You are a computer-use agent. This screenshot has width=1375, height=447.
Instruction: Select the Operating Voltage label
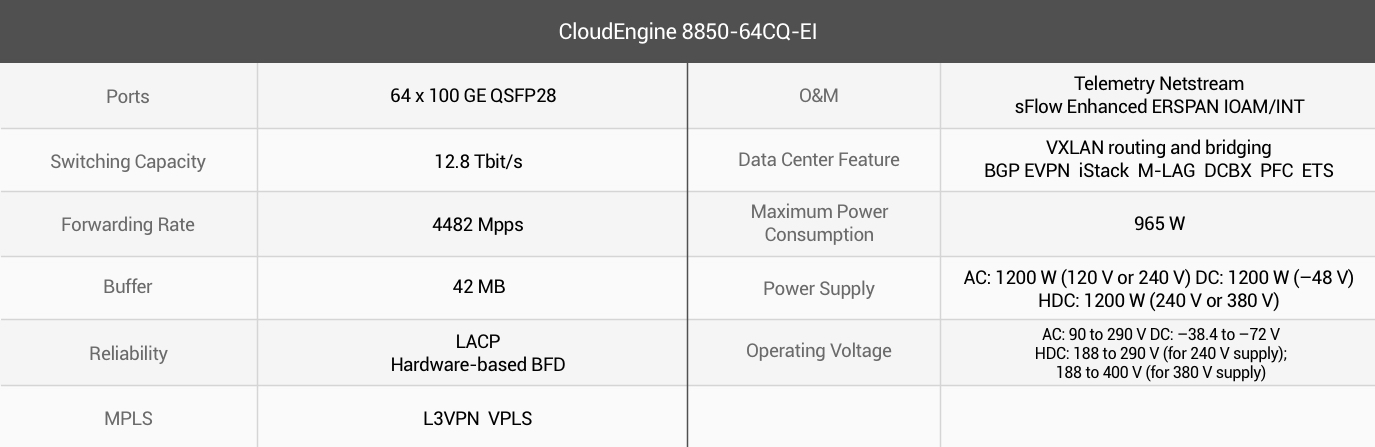tap(818, 351)
